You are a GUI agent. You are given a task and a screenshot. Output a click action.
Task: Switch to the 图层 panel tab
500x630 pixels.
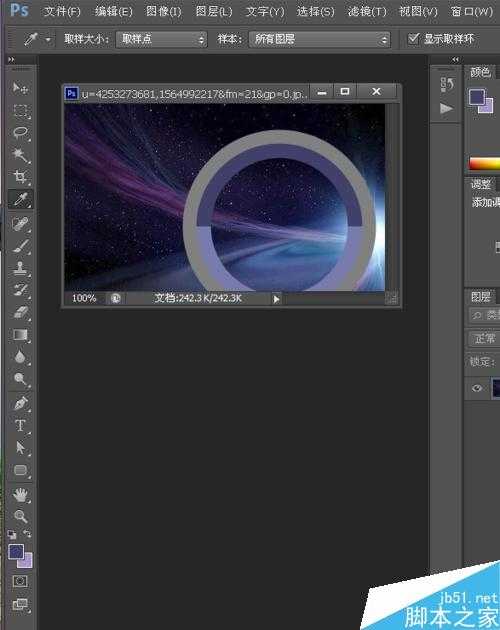pos(480,297)
